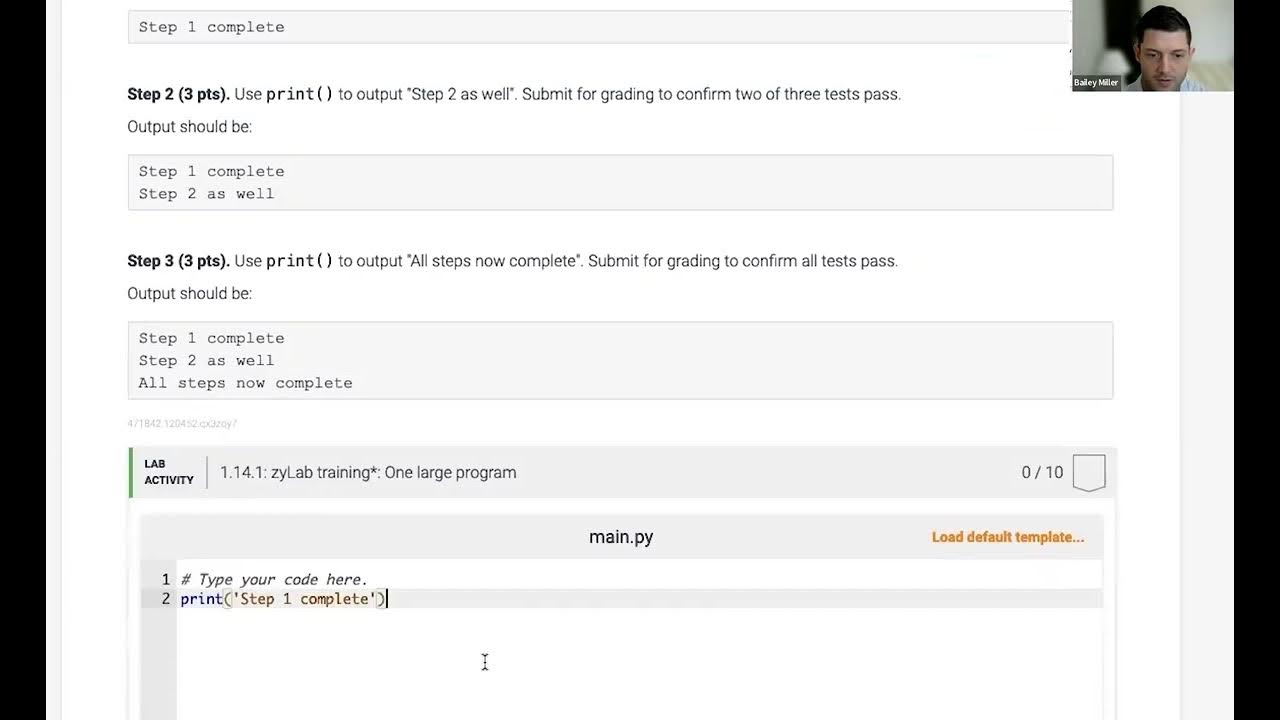Select line number 2 in editor gutter
The width and height of the screenshot is (1280, 720).
tap(165, 599)
